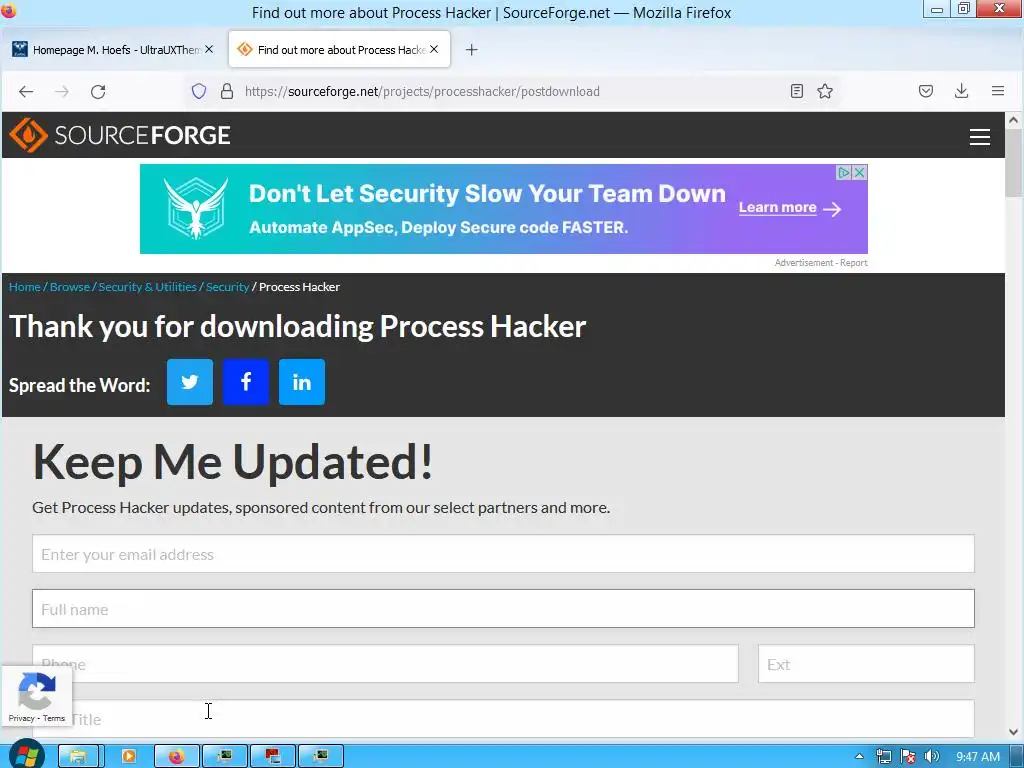Viewport: 1024px width, 768px height.
Task: Open the Firefox downloads panel
Action: coord(961,91)
